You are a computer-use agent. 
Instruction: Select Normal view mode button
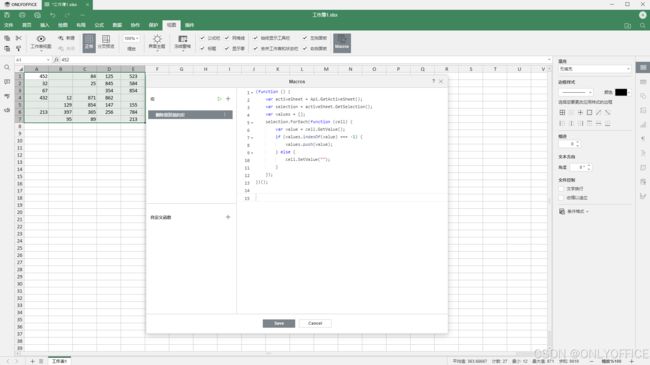click(89, 43)
